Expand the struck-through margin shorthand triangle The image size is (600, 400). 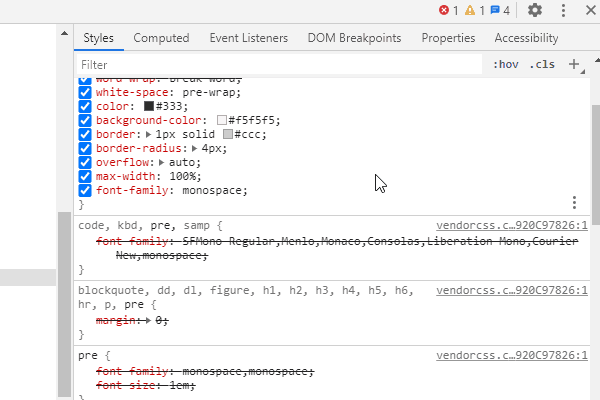(x=148, y=320)
